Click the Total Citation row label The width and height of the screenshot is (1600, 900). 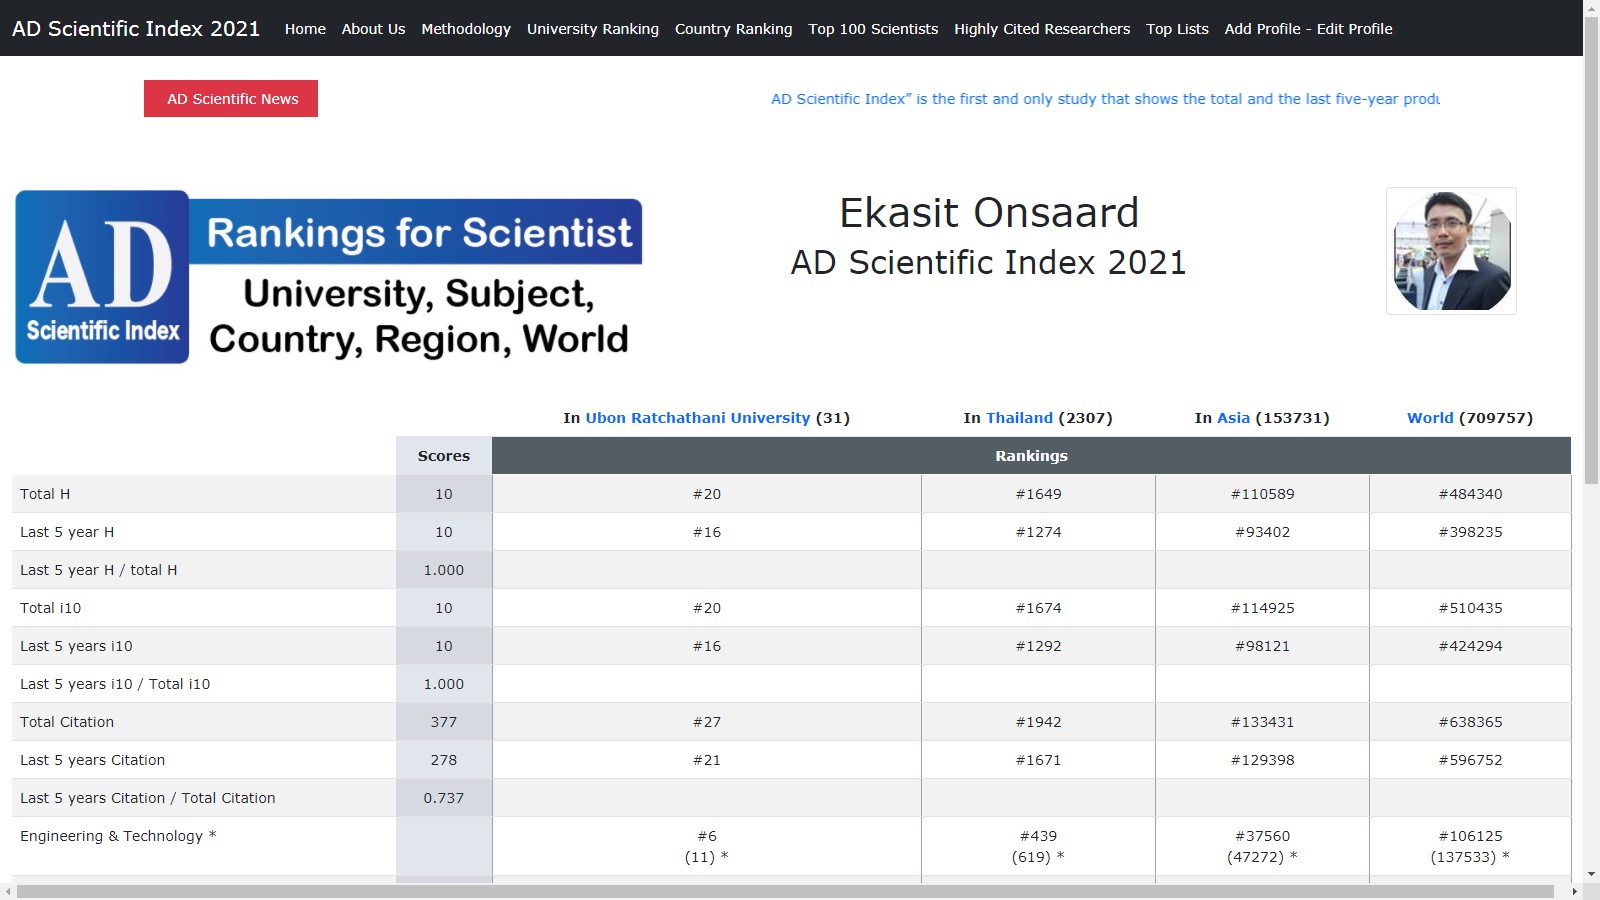pyautogui.click(x=67, y=722)
